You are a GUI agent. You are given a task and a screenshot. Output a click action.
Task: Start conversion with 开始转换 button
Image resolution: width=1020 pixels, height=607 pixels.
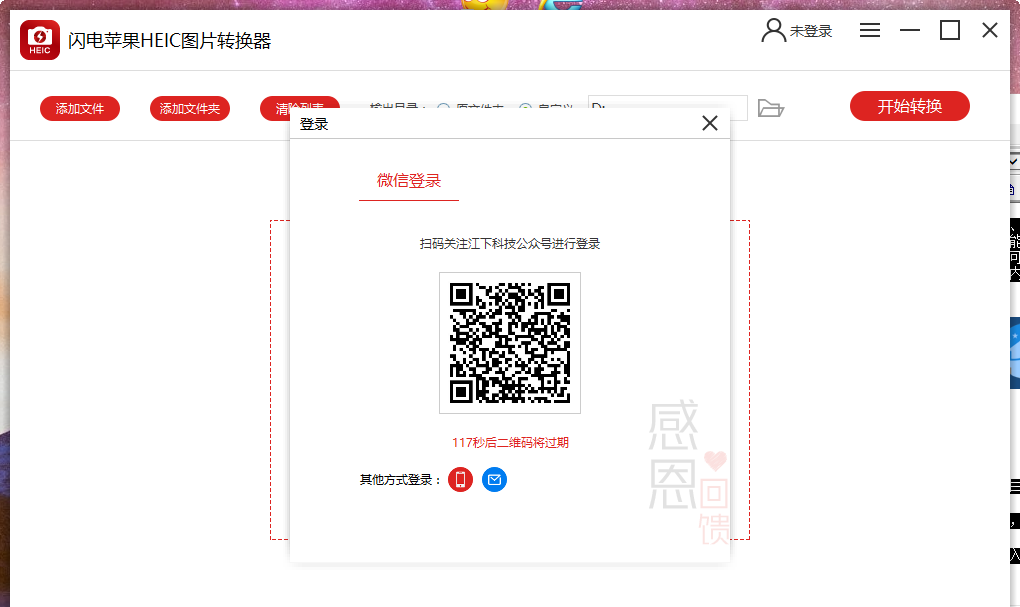click(x=909, y=106)
